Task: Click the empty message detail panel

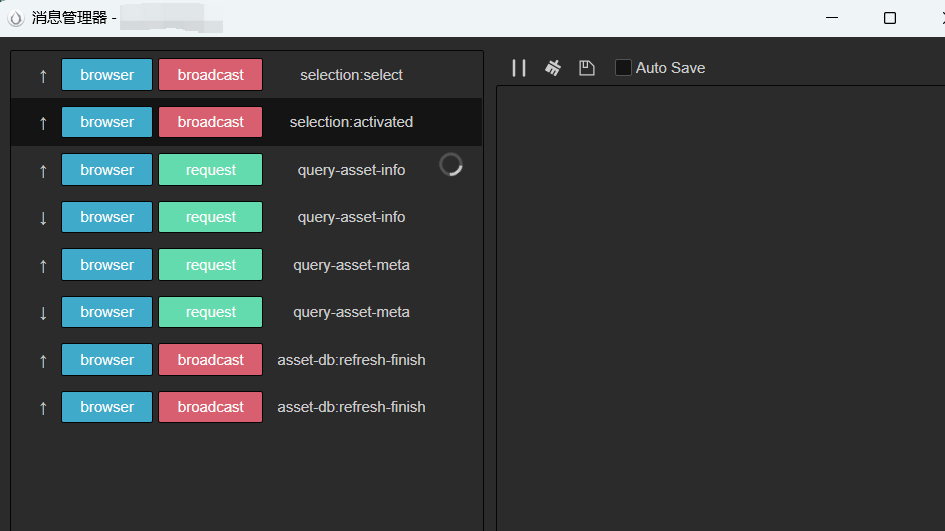Action: click(720, 300)
